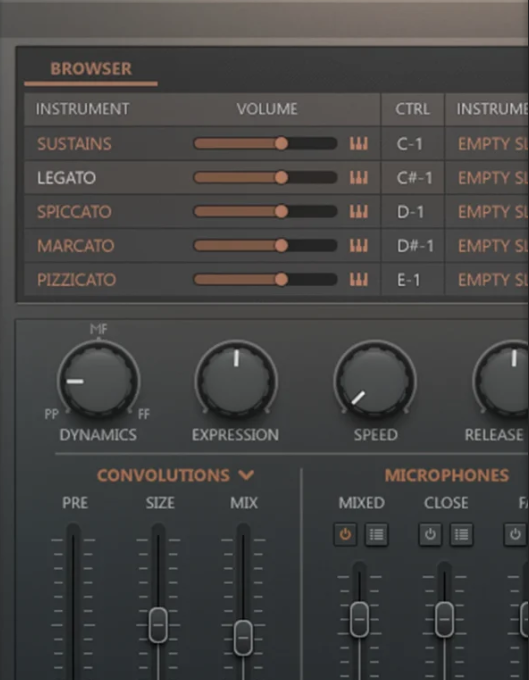Screen dimensions: 529x680
Task: Click the D#-1 control key cell
Action: tap(412, 246)
